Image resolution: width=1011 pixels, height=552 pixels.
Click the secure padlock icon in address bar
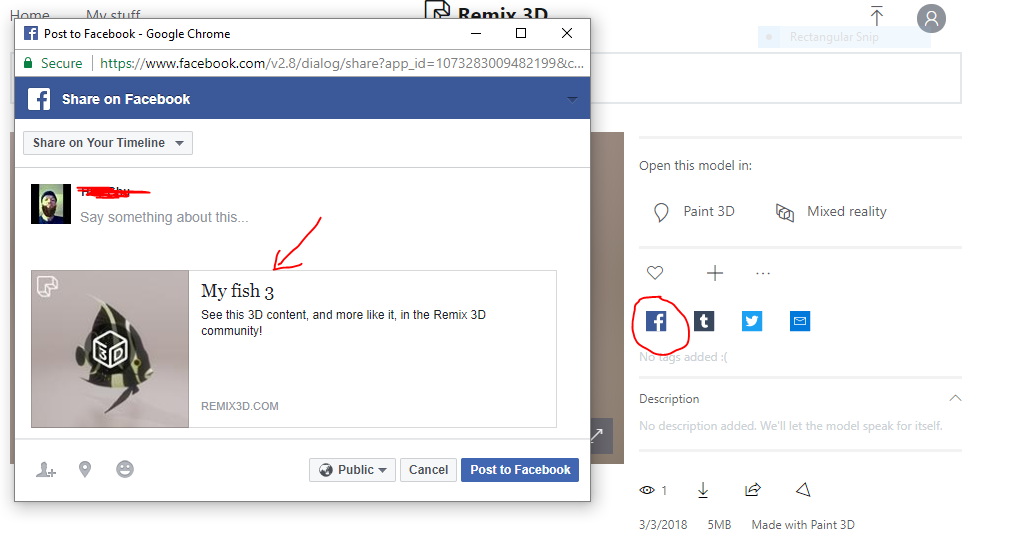pos(28,63)
